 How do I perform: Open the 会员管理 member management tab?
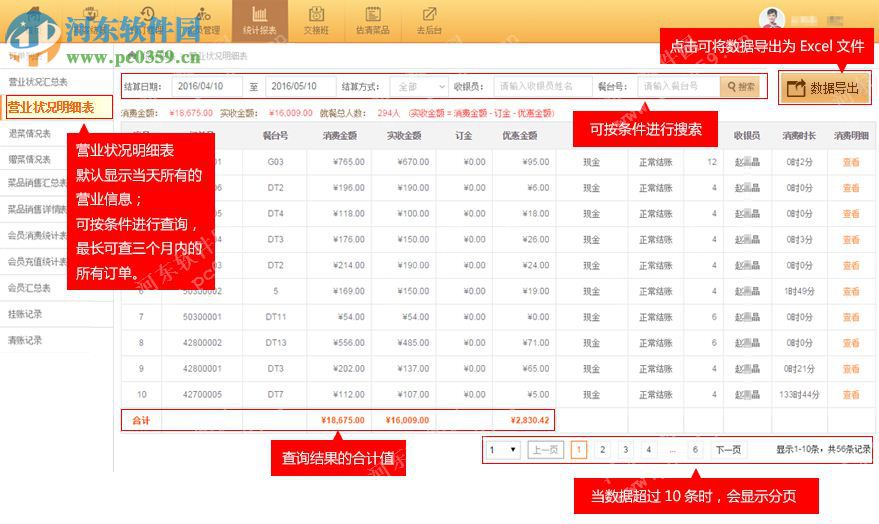click(x=203, y=21)
